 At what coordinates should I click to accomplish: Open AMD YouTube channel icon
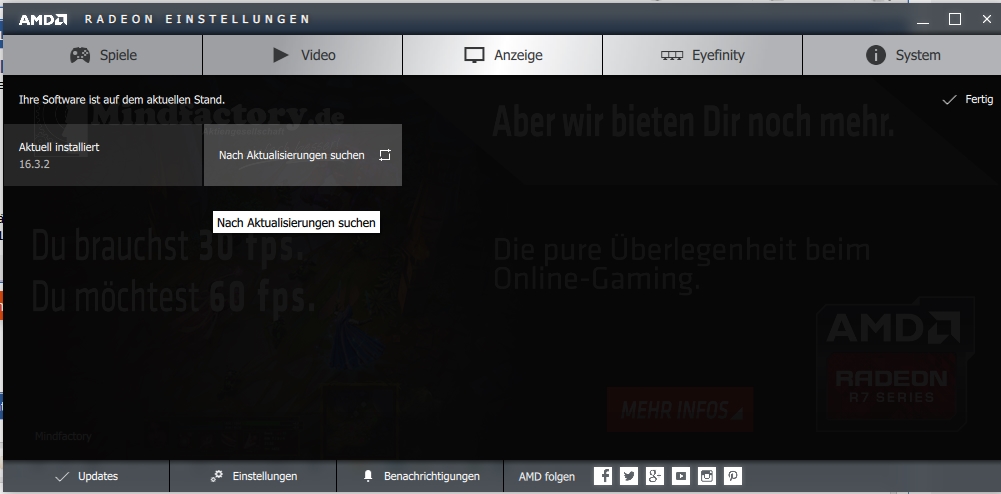(x=681, y=476)
